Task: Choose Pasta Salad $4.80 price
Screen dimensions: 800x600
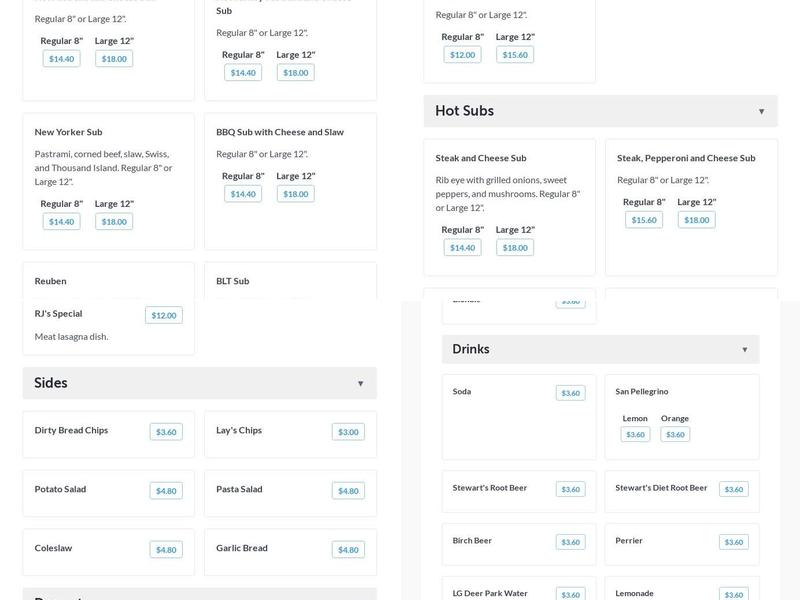Action: tap(348, 491)
